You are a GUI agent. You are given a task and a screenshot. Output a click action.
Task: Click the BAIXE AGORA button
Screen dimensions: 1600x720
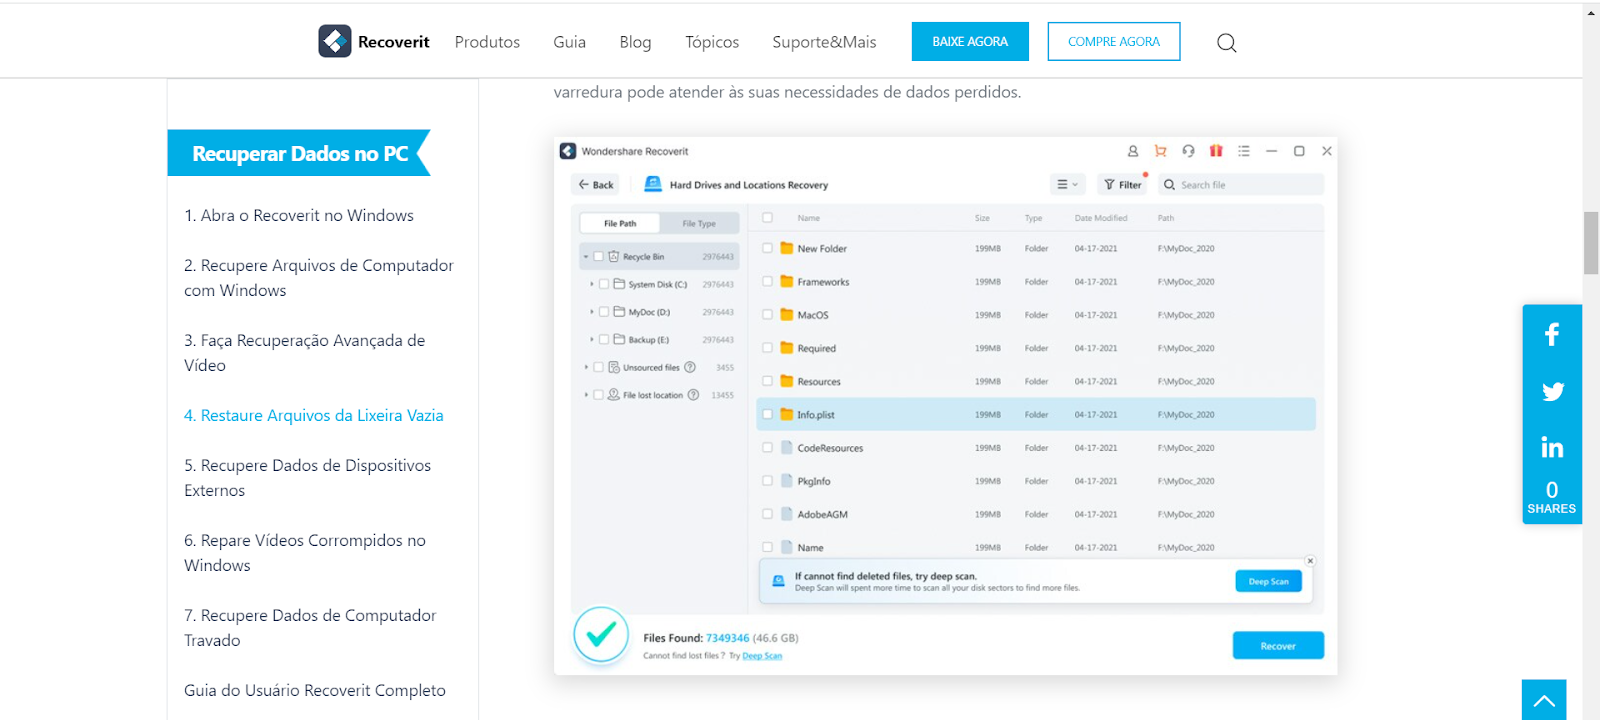coord(970,41)
